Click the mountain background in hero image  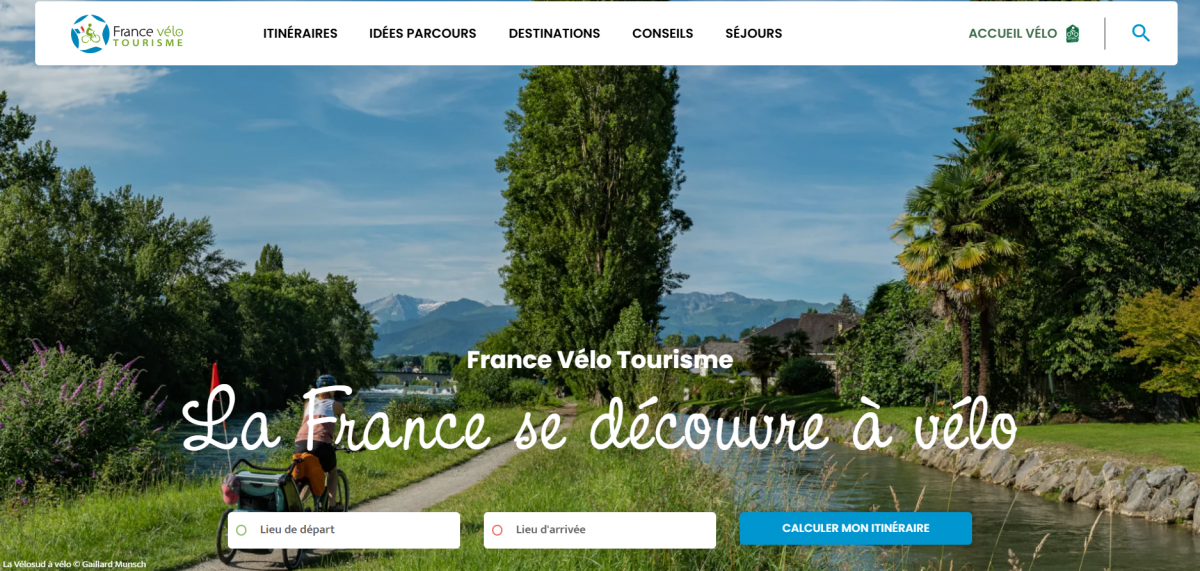point(600,317)
